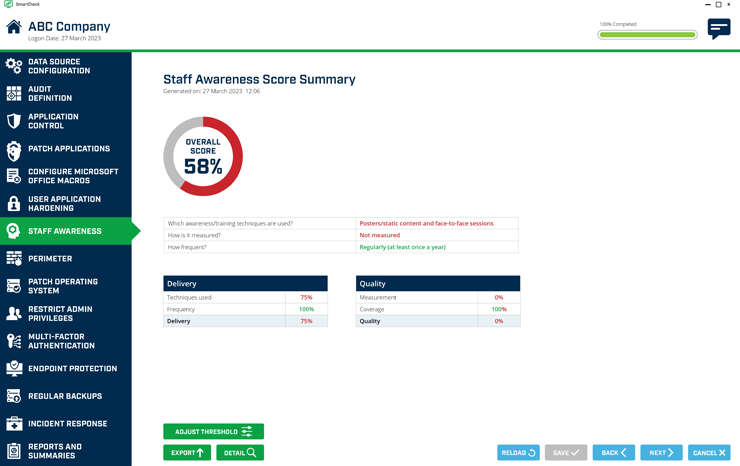Viewport: 740px width, 466px height.
Task: Click the Endpoint Protection icon
Action: pos(14,369)
